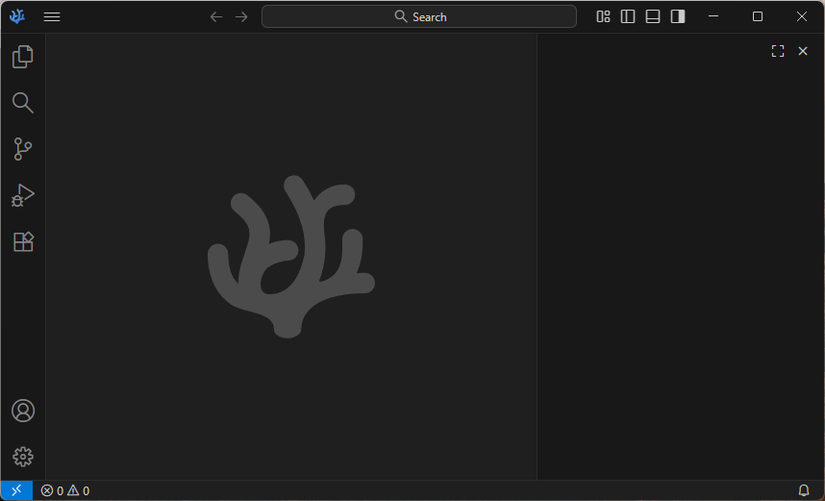Open the Search view in activity bar
This screenshot has height=501, width=825.
point(23,103)
